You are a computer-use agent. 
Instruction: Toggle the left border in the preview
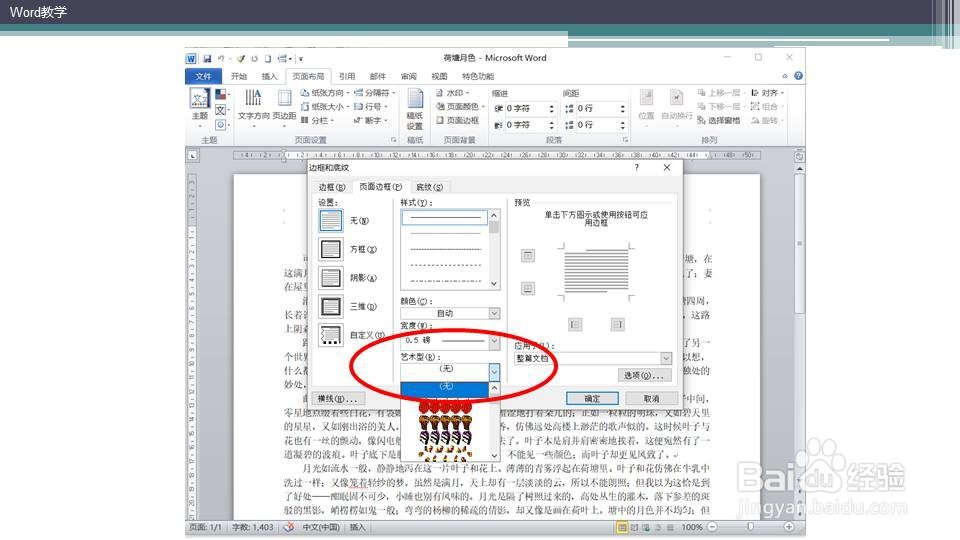[x=574, y=324]
